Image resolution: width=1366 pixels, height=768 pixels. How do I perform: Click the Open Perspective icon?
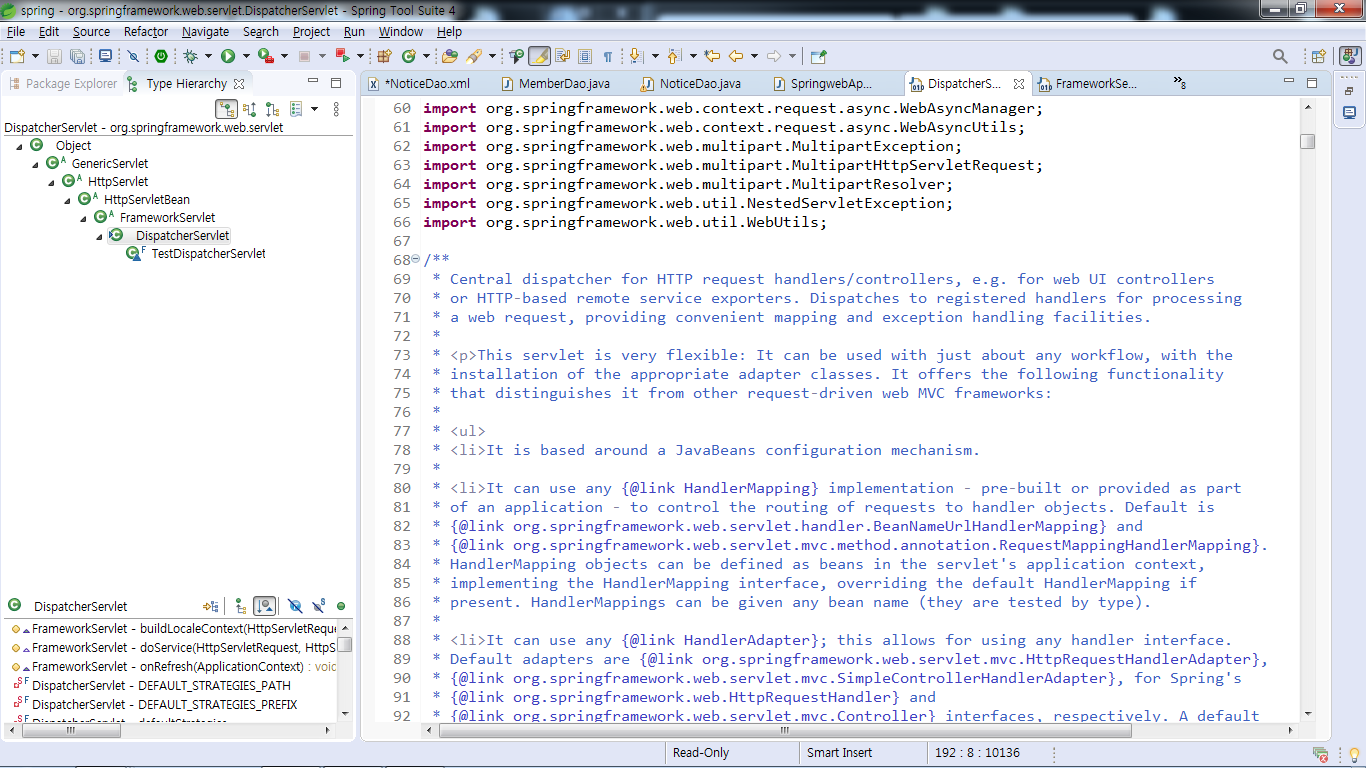pos(1318,56)
